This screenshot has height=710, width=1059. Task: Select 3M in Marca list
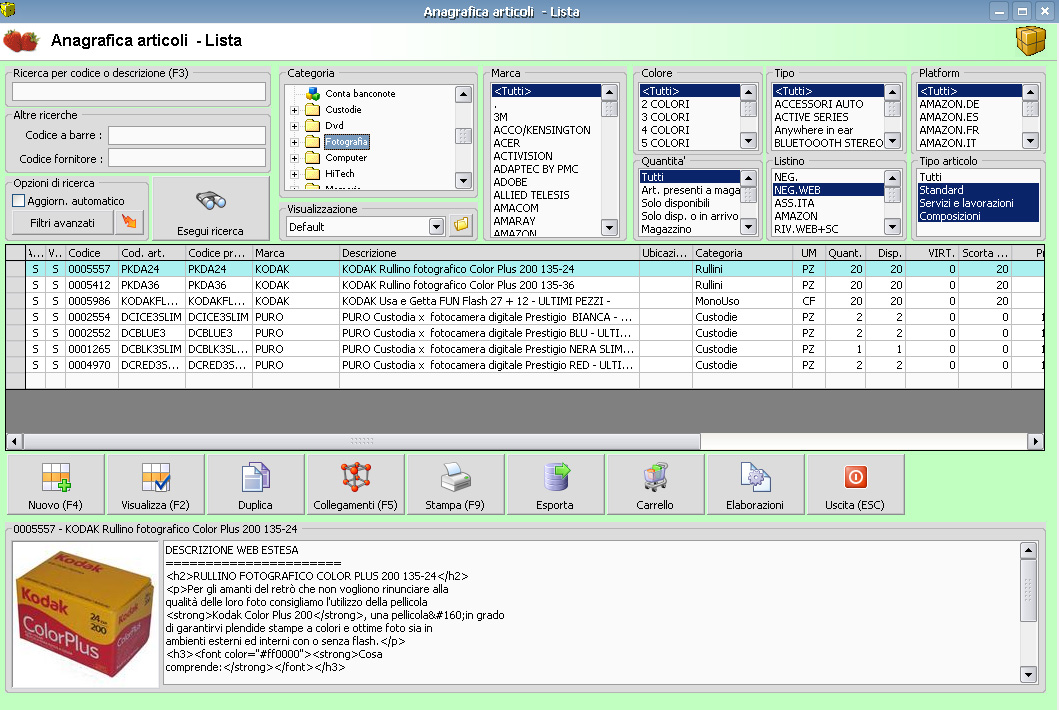[x=546, y=117]
